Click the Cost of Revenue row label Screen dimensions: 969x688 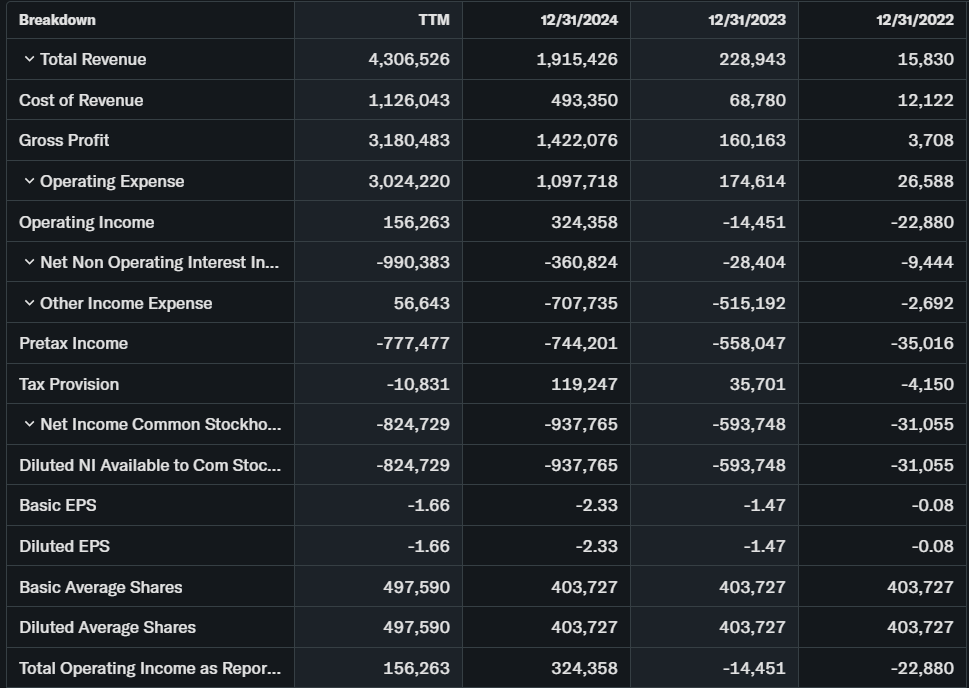point(81,100)
